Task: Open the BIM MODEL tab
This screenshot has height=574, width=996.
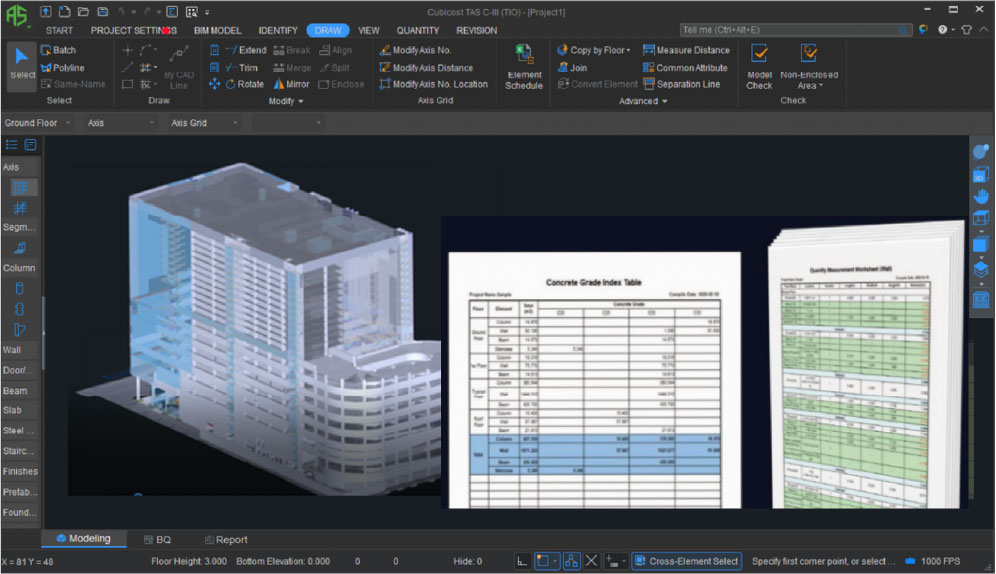Action: click(217, 30)
